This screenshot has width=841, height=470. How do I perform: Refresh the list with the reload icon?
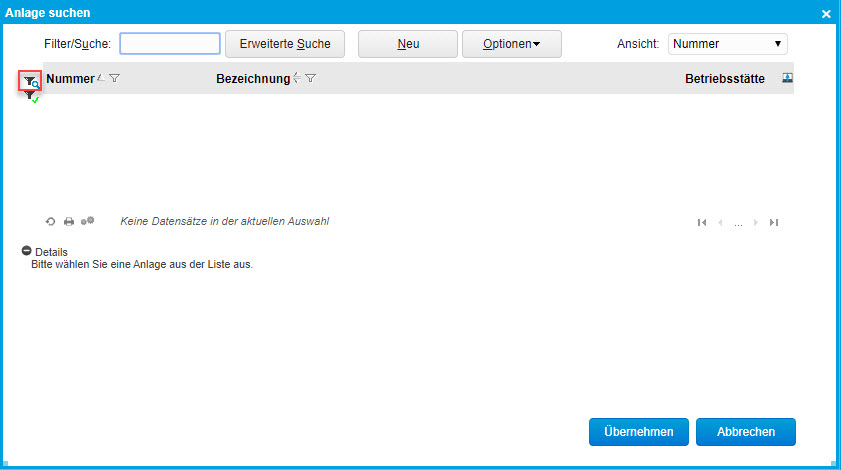click(50, 222)
